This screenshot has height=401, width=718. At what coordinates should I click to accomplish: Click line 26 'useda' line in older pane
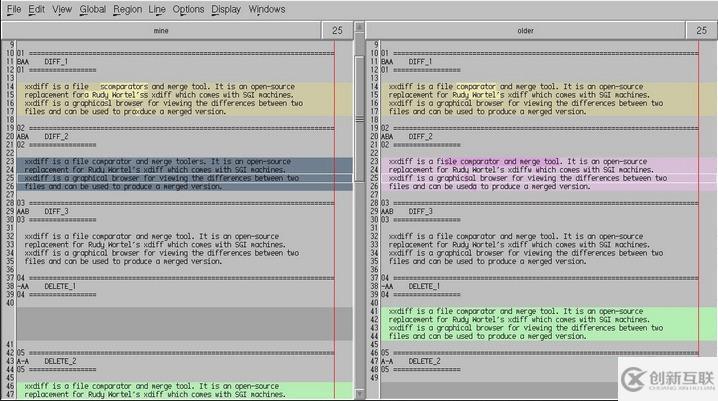tap(549, 186)
